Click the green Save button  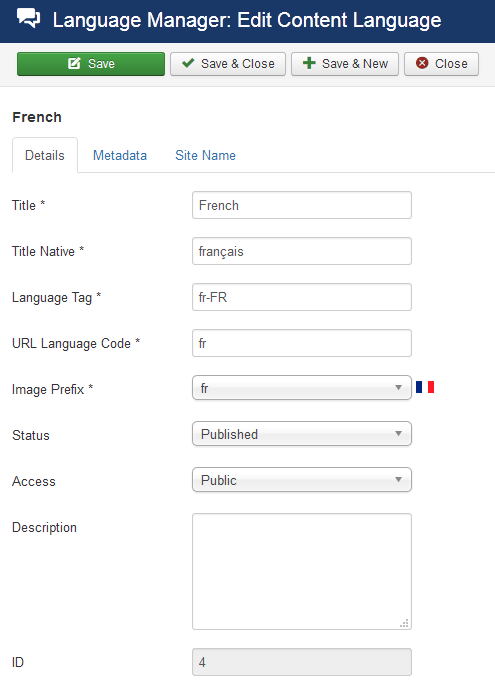click(x=91, y=64)
